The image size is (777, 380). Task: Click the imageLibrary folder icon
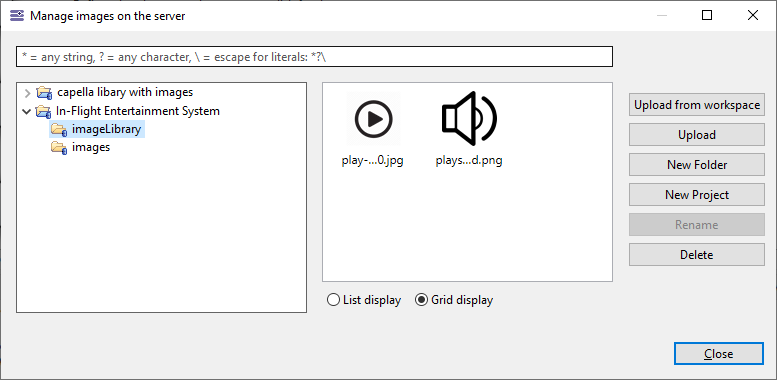click(x=59, y=130)
